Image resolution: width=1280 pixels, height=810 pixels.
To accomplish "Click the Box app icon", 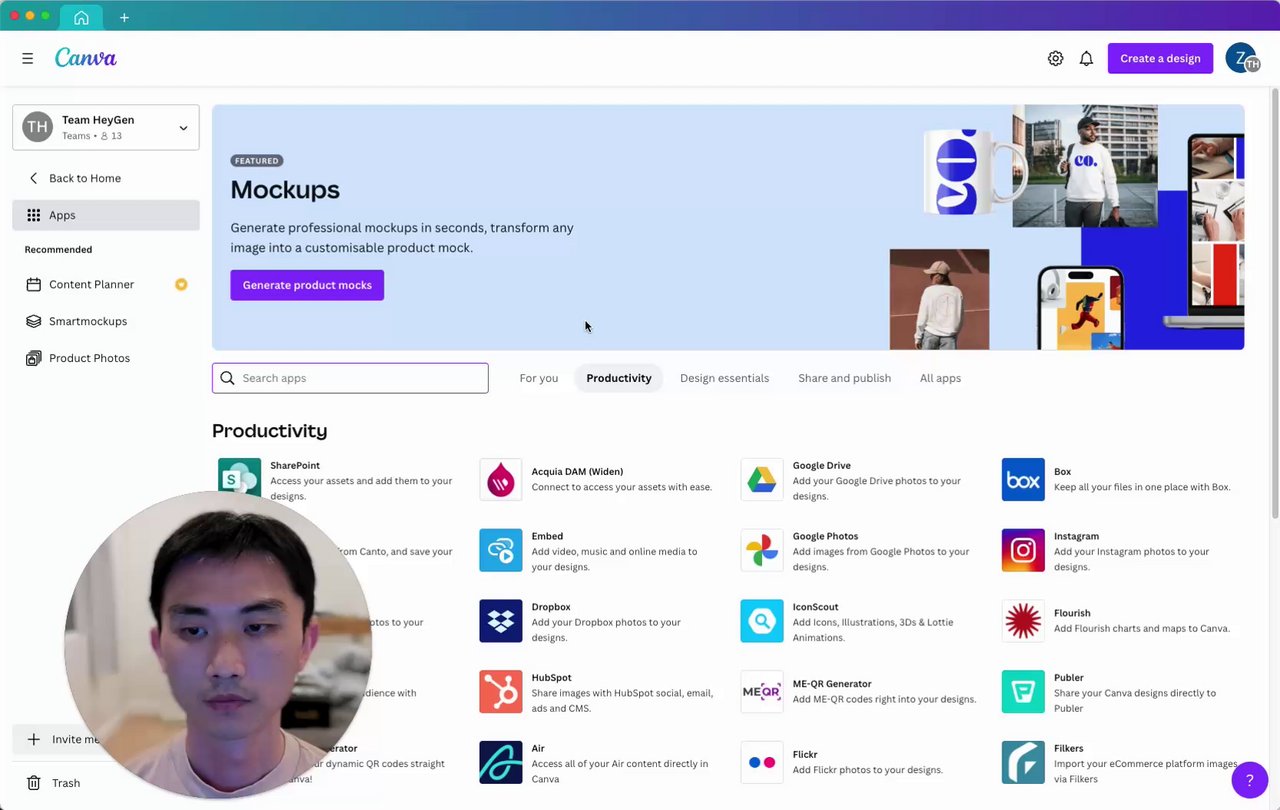I will click(x=1022, y=479).
